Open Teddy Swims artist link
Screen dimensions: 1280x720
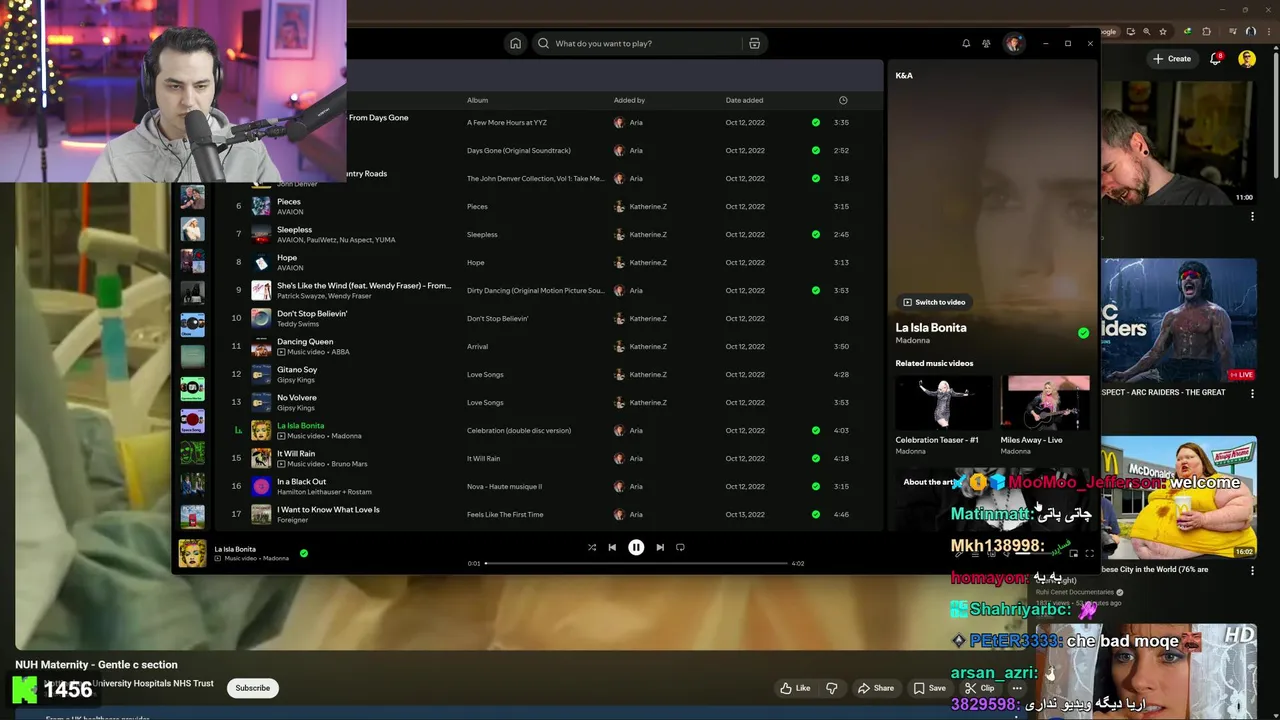click(x=298, y=324)
